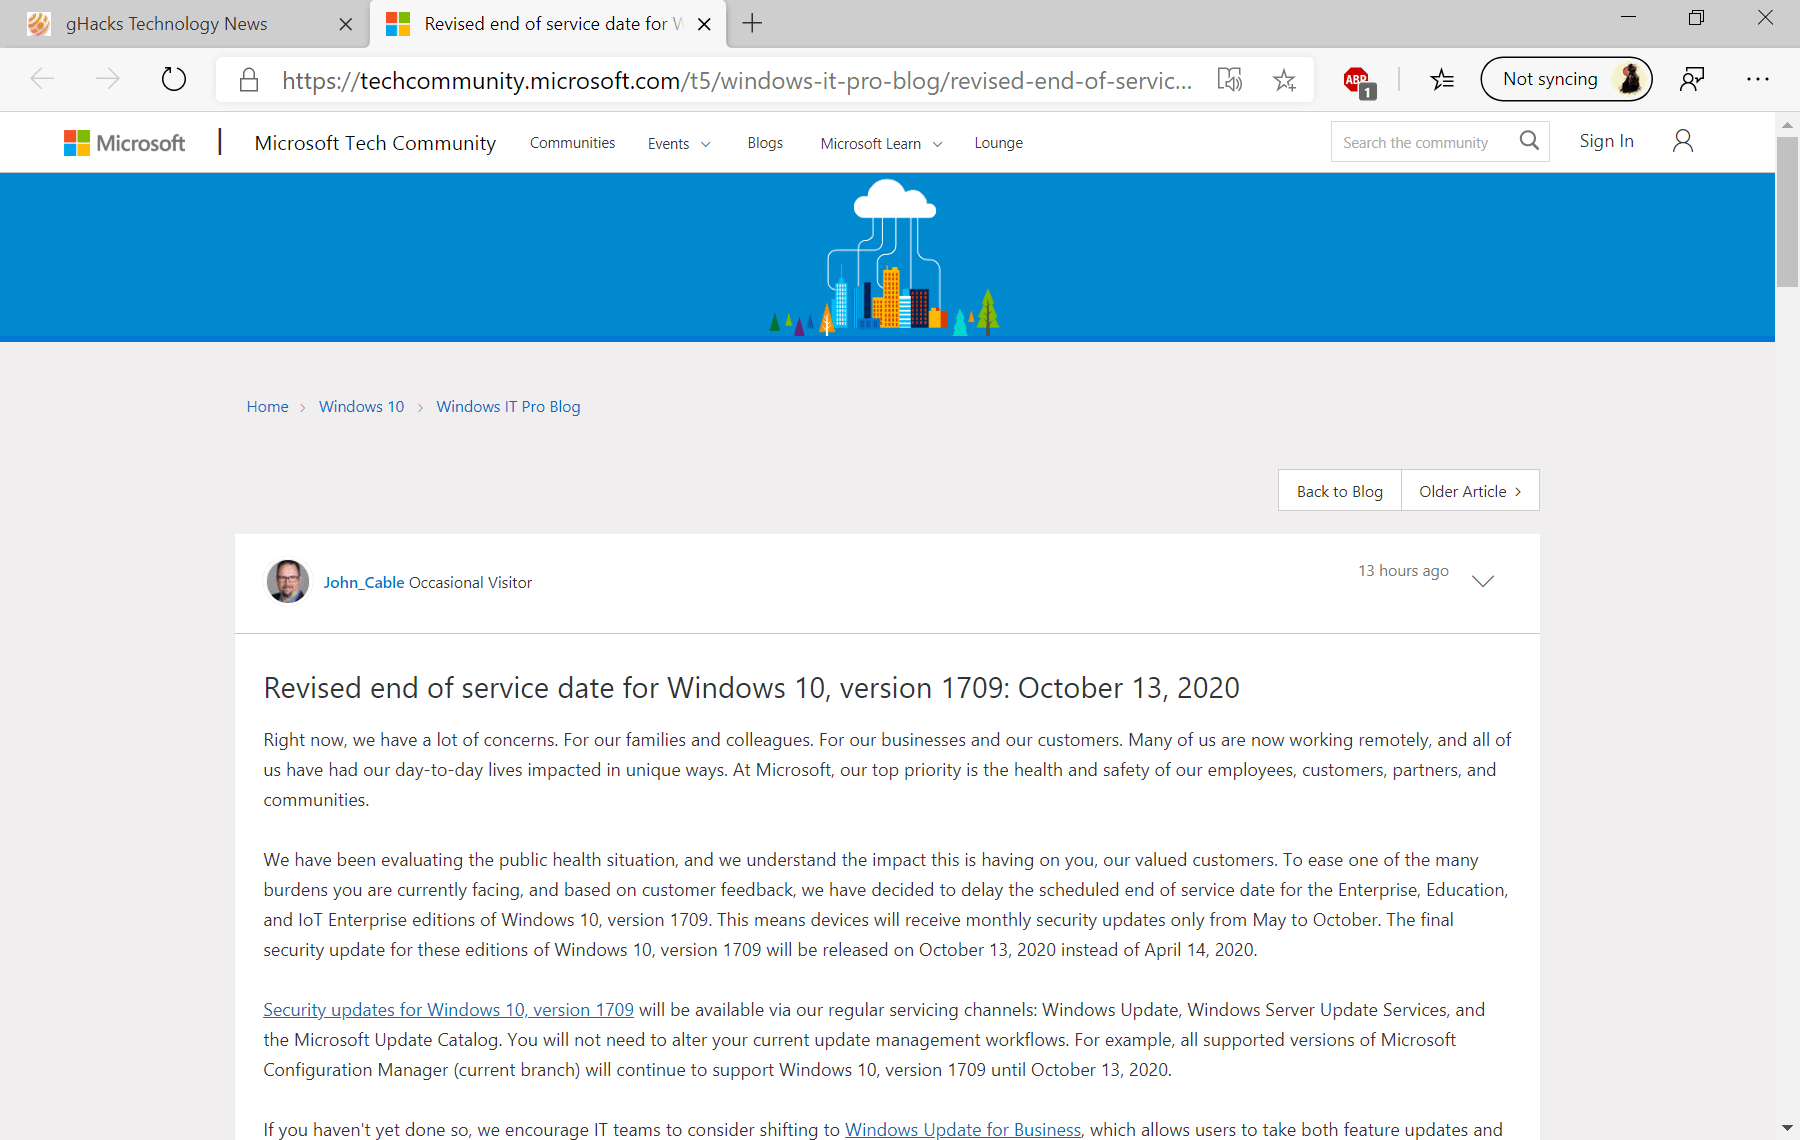View site security lock info

pos(249,80)
